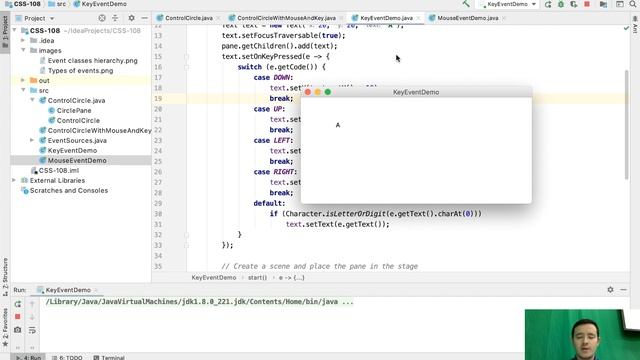Click the Debug bug icon
The height and width of the screenshot is (360, 640).
click(x=561, y=4)
